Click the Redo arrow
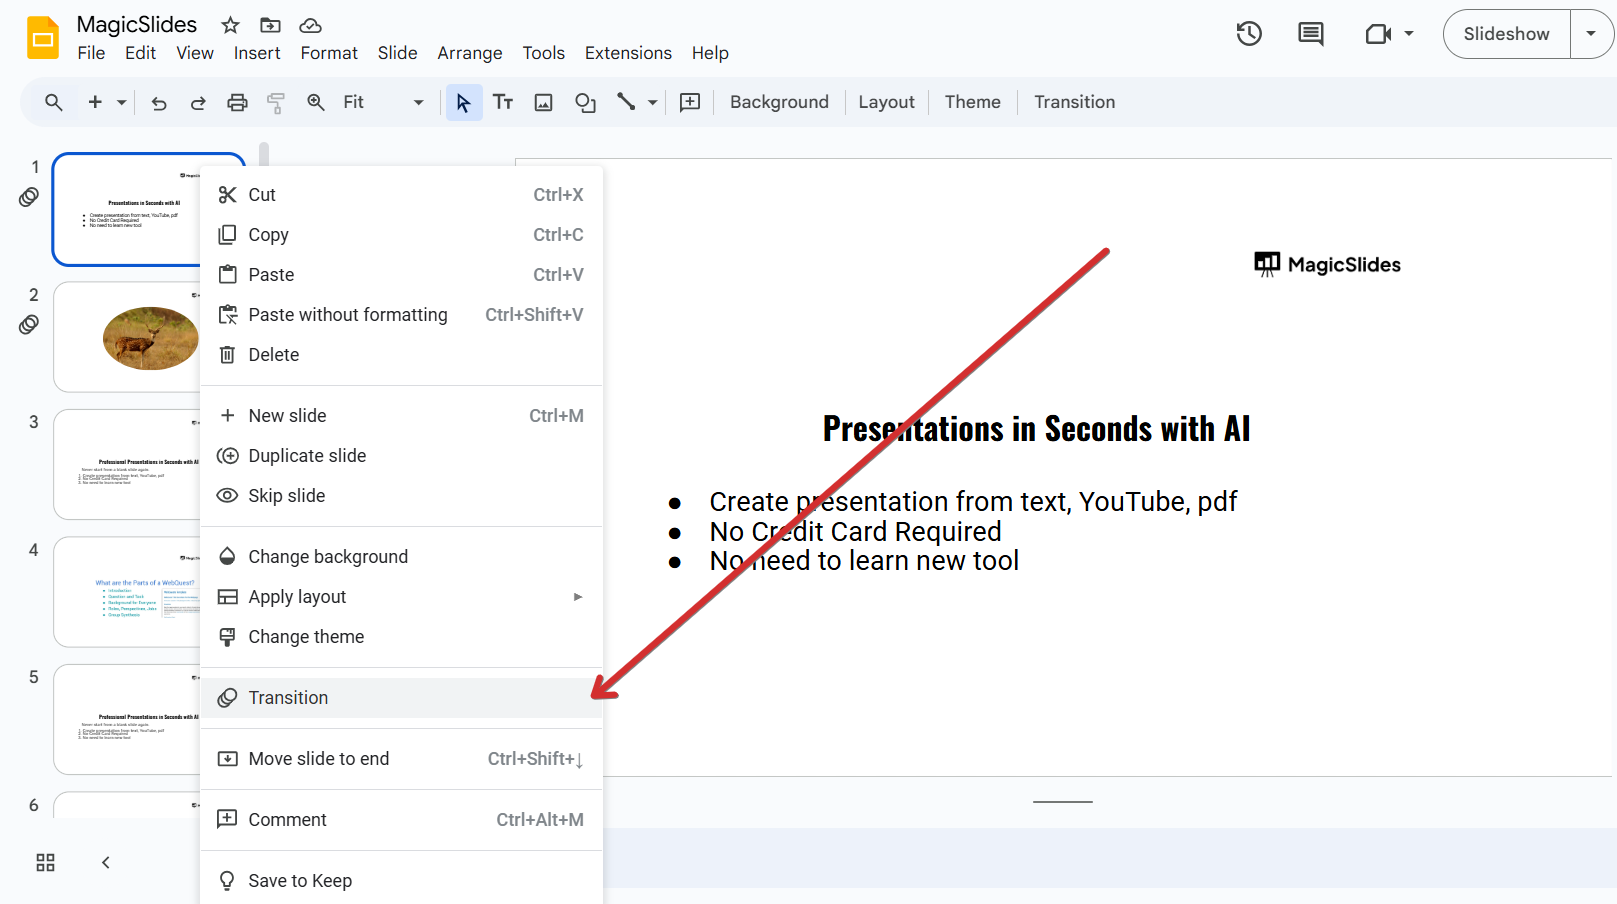 pyautogui.click(x=198, y=102)
